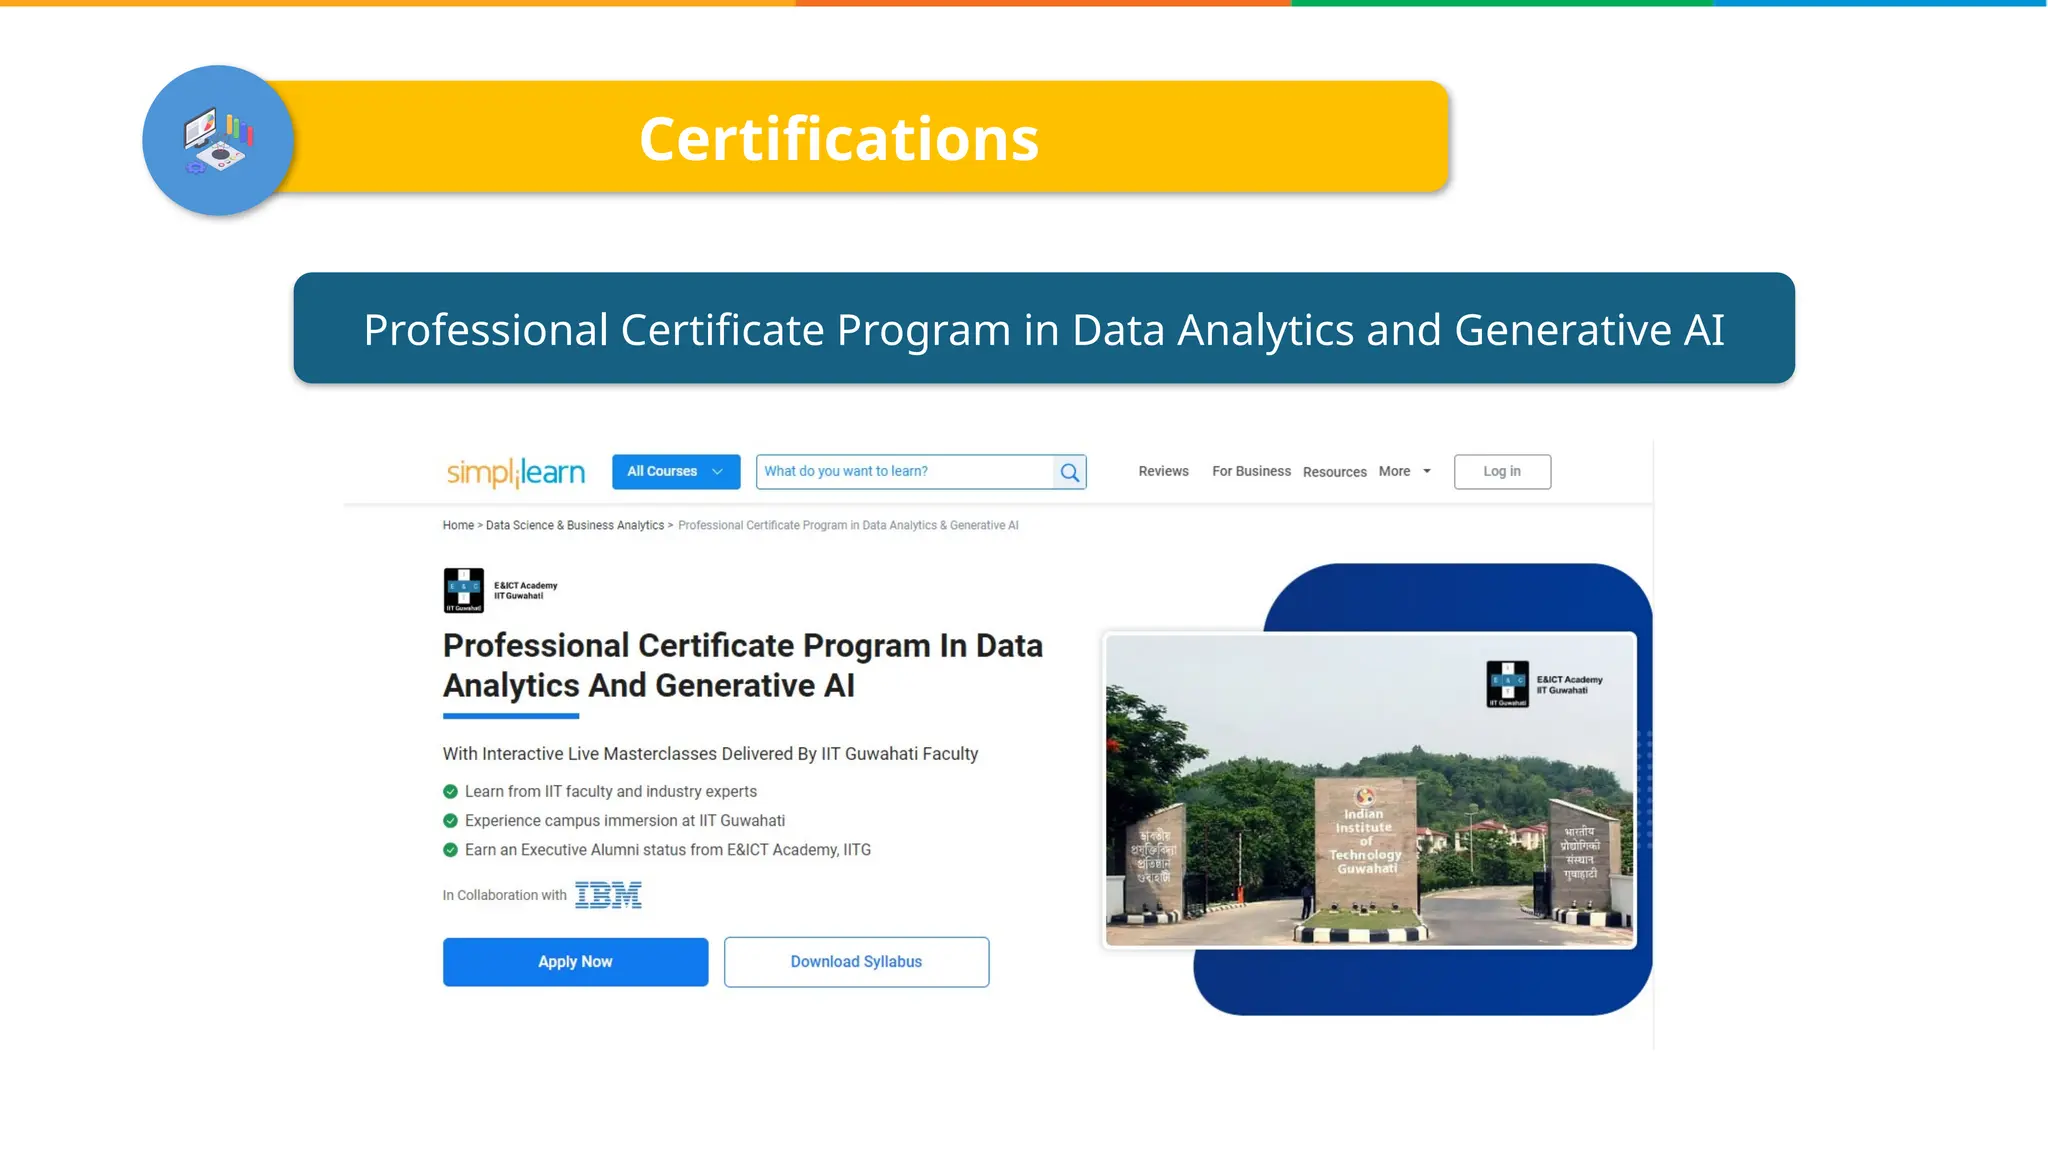This screenshot has height=1152, width=2048.
Task: Open the Reviews menu item
Action: click(1163, 471)
